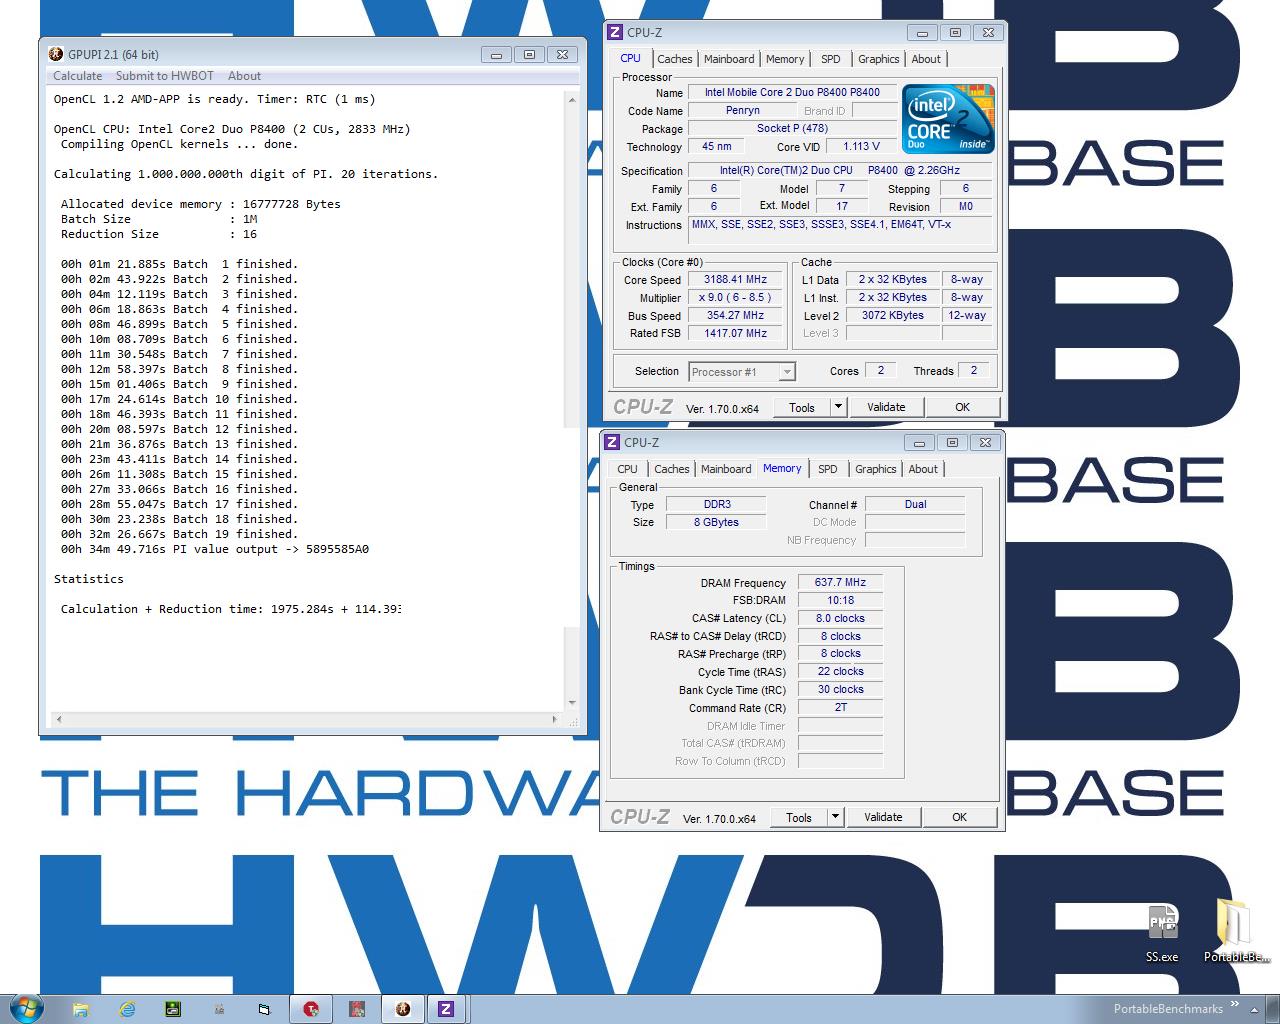Switch to Mainboard tab in CPU-Z processor window
1280x1024 pixels.
tap(729, 59)
